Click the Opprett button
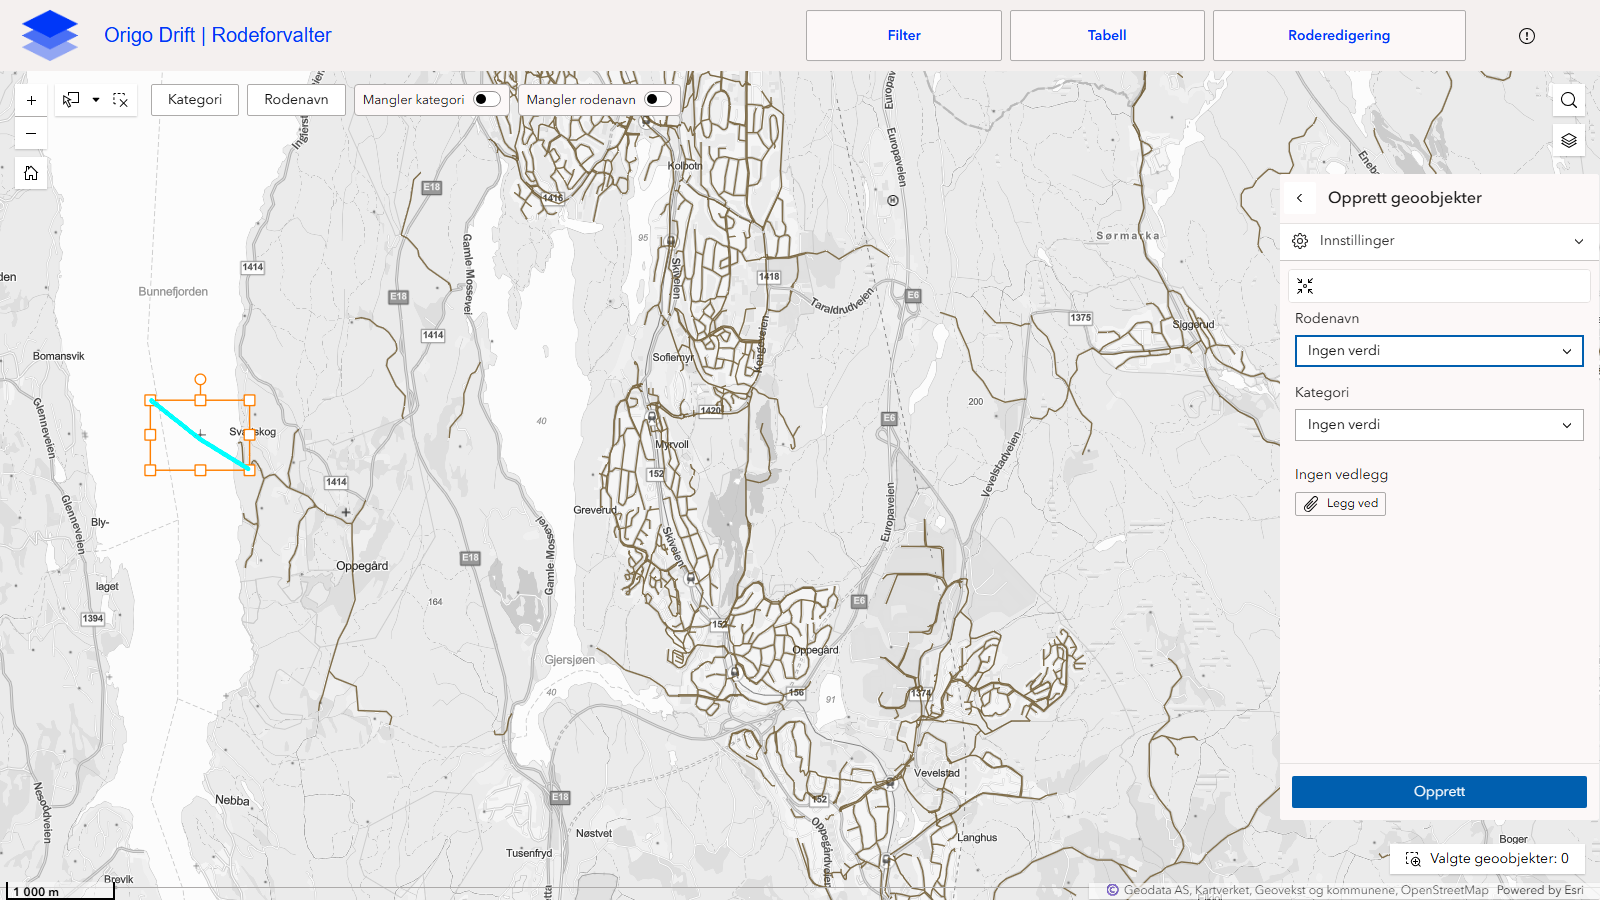The height and width of the screenshot is (900, 1600). click(1439, 792)
